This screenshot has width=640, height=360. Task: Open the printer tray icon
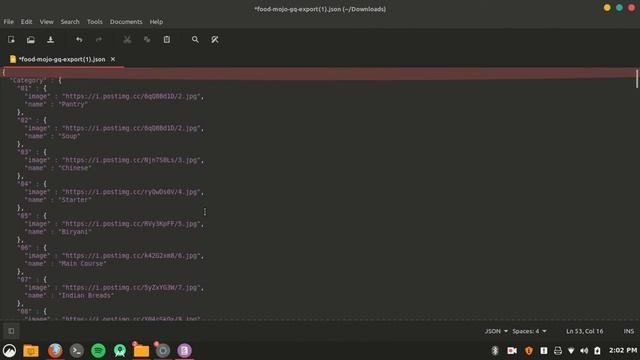coord(558,351)
